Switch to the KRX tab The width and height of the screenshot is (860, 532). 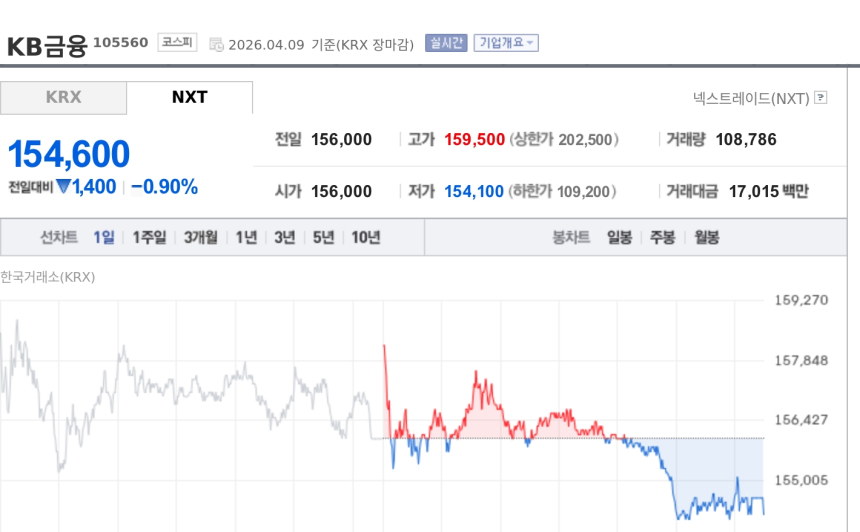click(x=63, y=97)
